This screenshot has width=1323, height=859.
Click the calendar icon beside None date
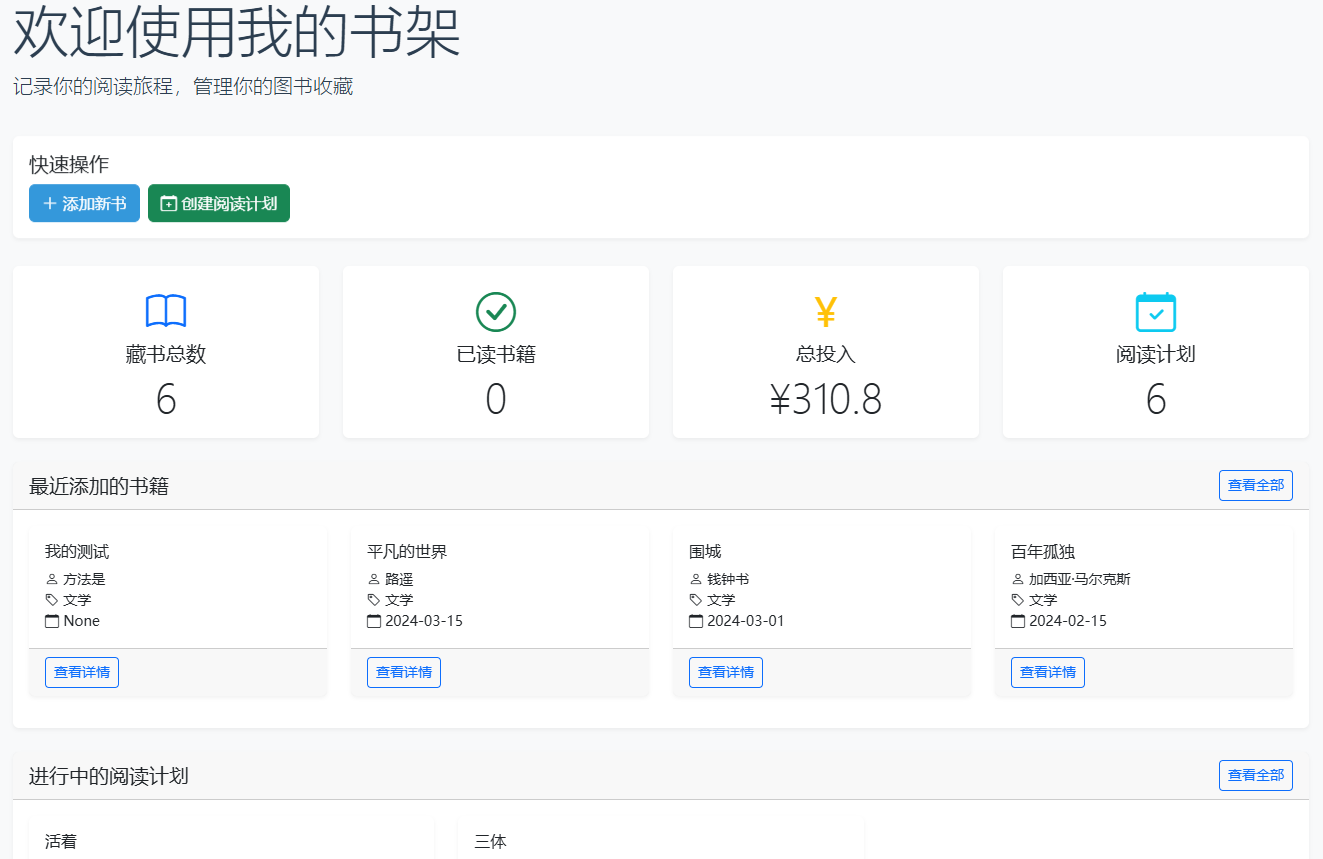click(x=52, y=621)
